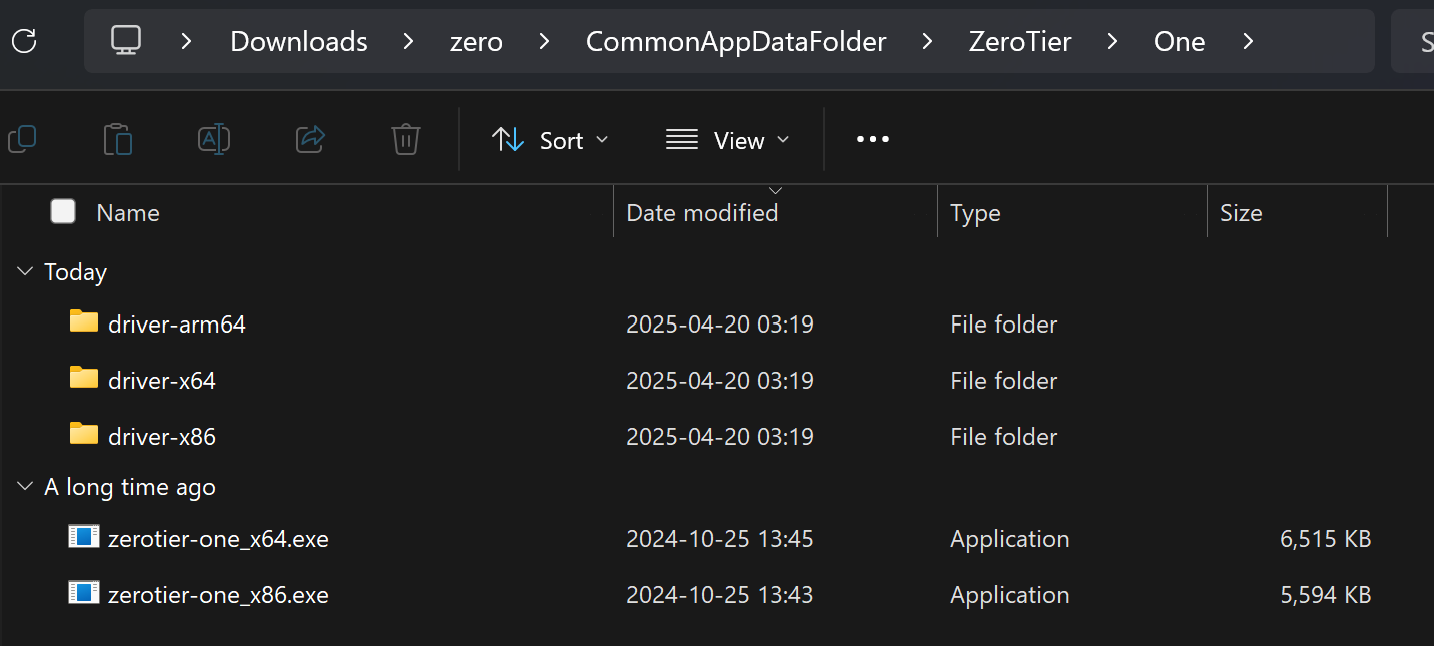Click the driver-x64 folder icon
Image resolution: width=1434 pixels, height=646 pixels.
(x=84, y=378)
